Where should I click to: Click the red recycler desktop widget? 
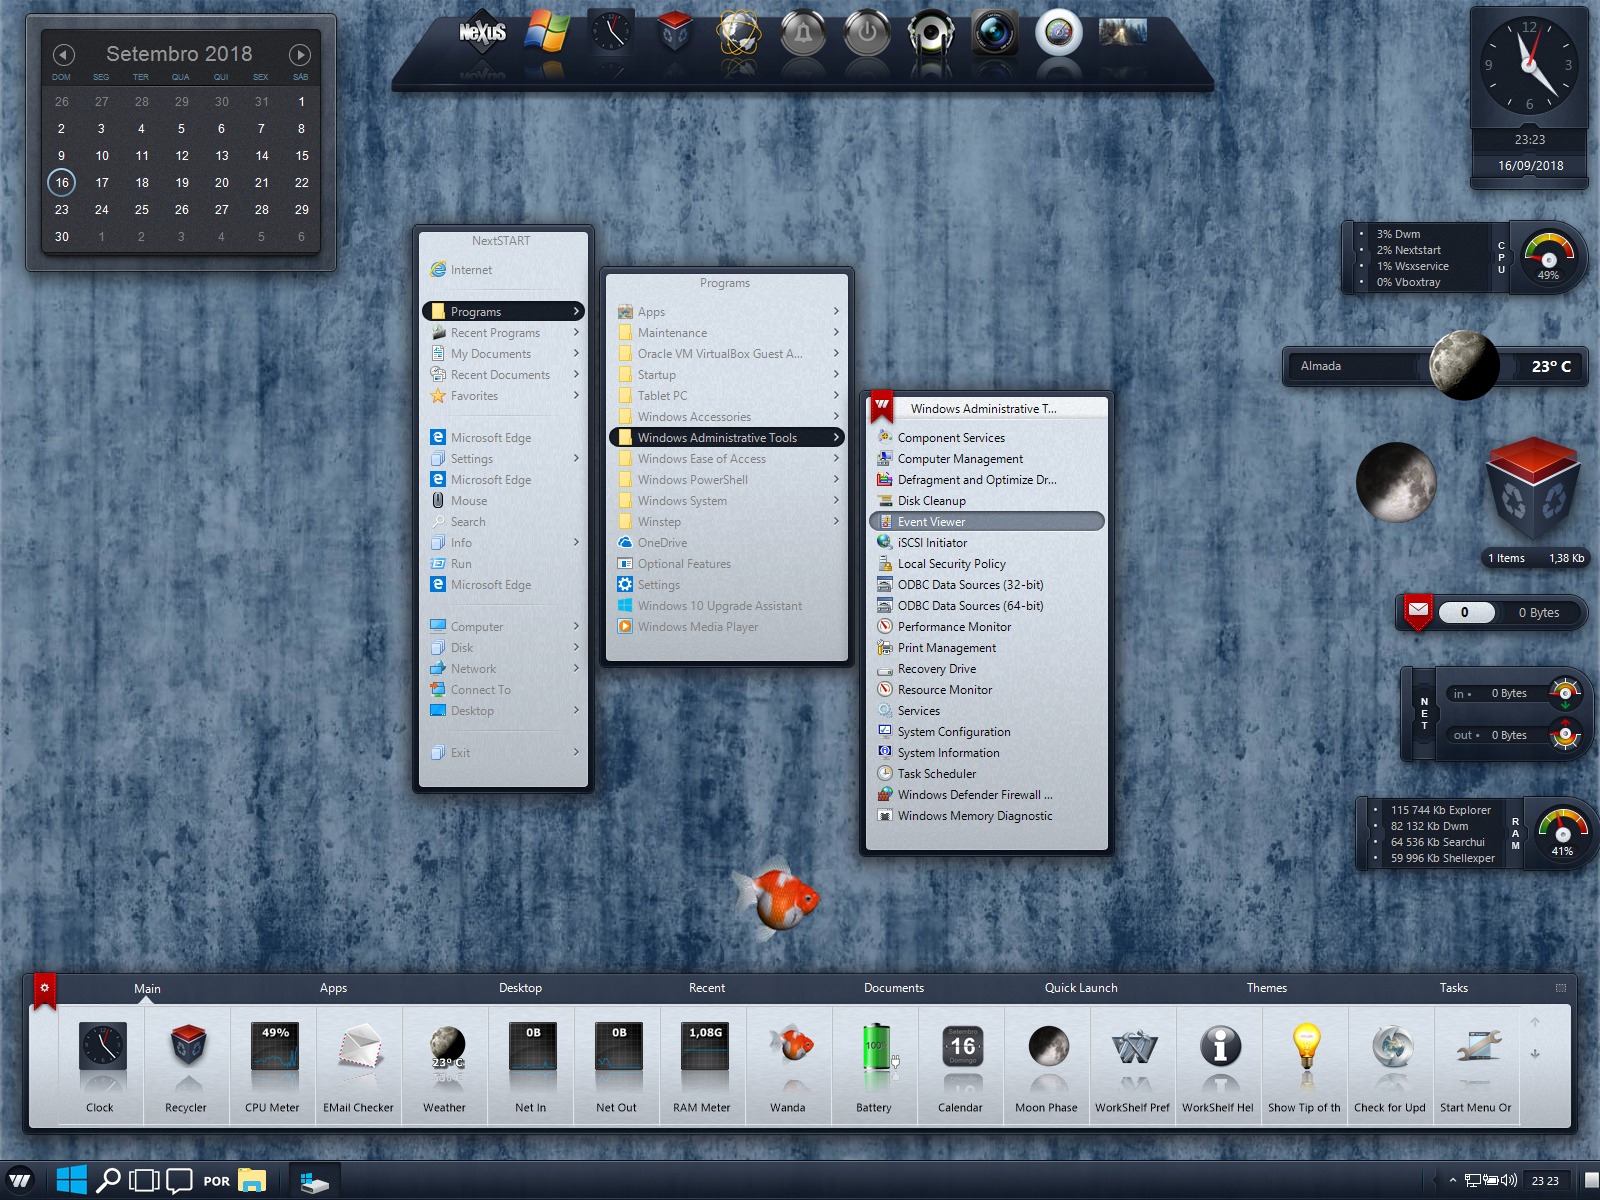tap(1533, 490)
